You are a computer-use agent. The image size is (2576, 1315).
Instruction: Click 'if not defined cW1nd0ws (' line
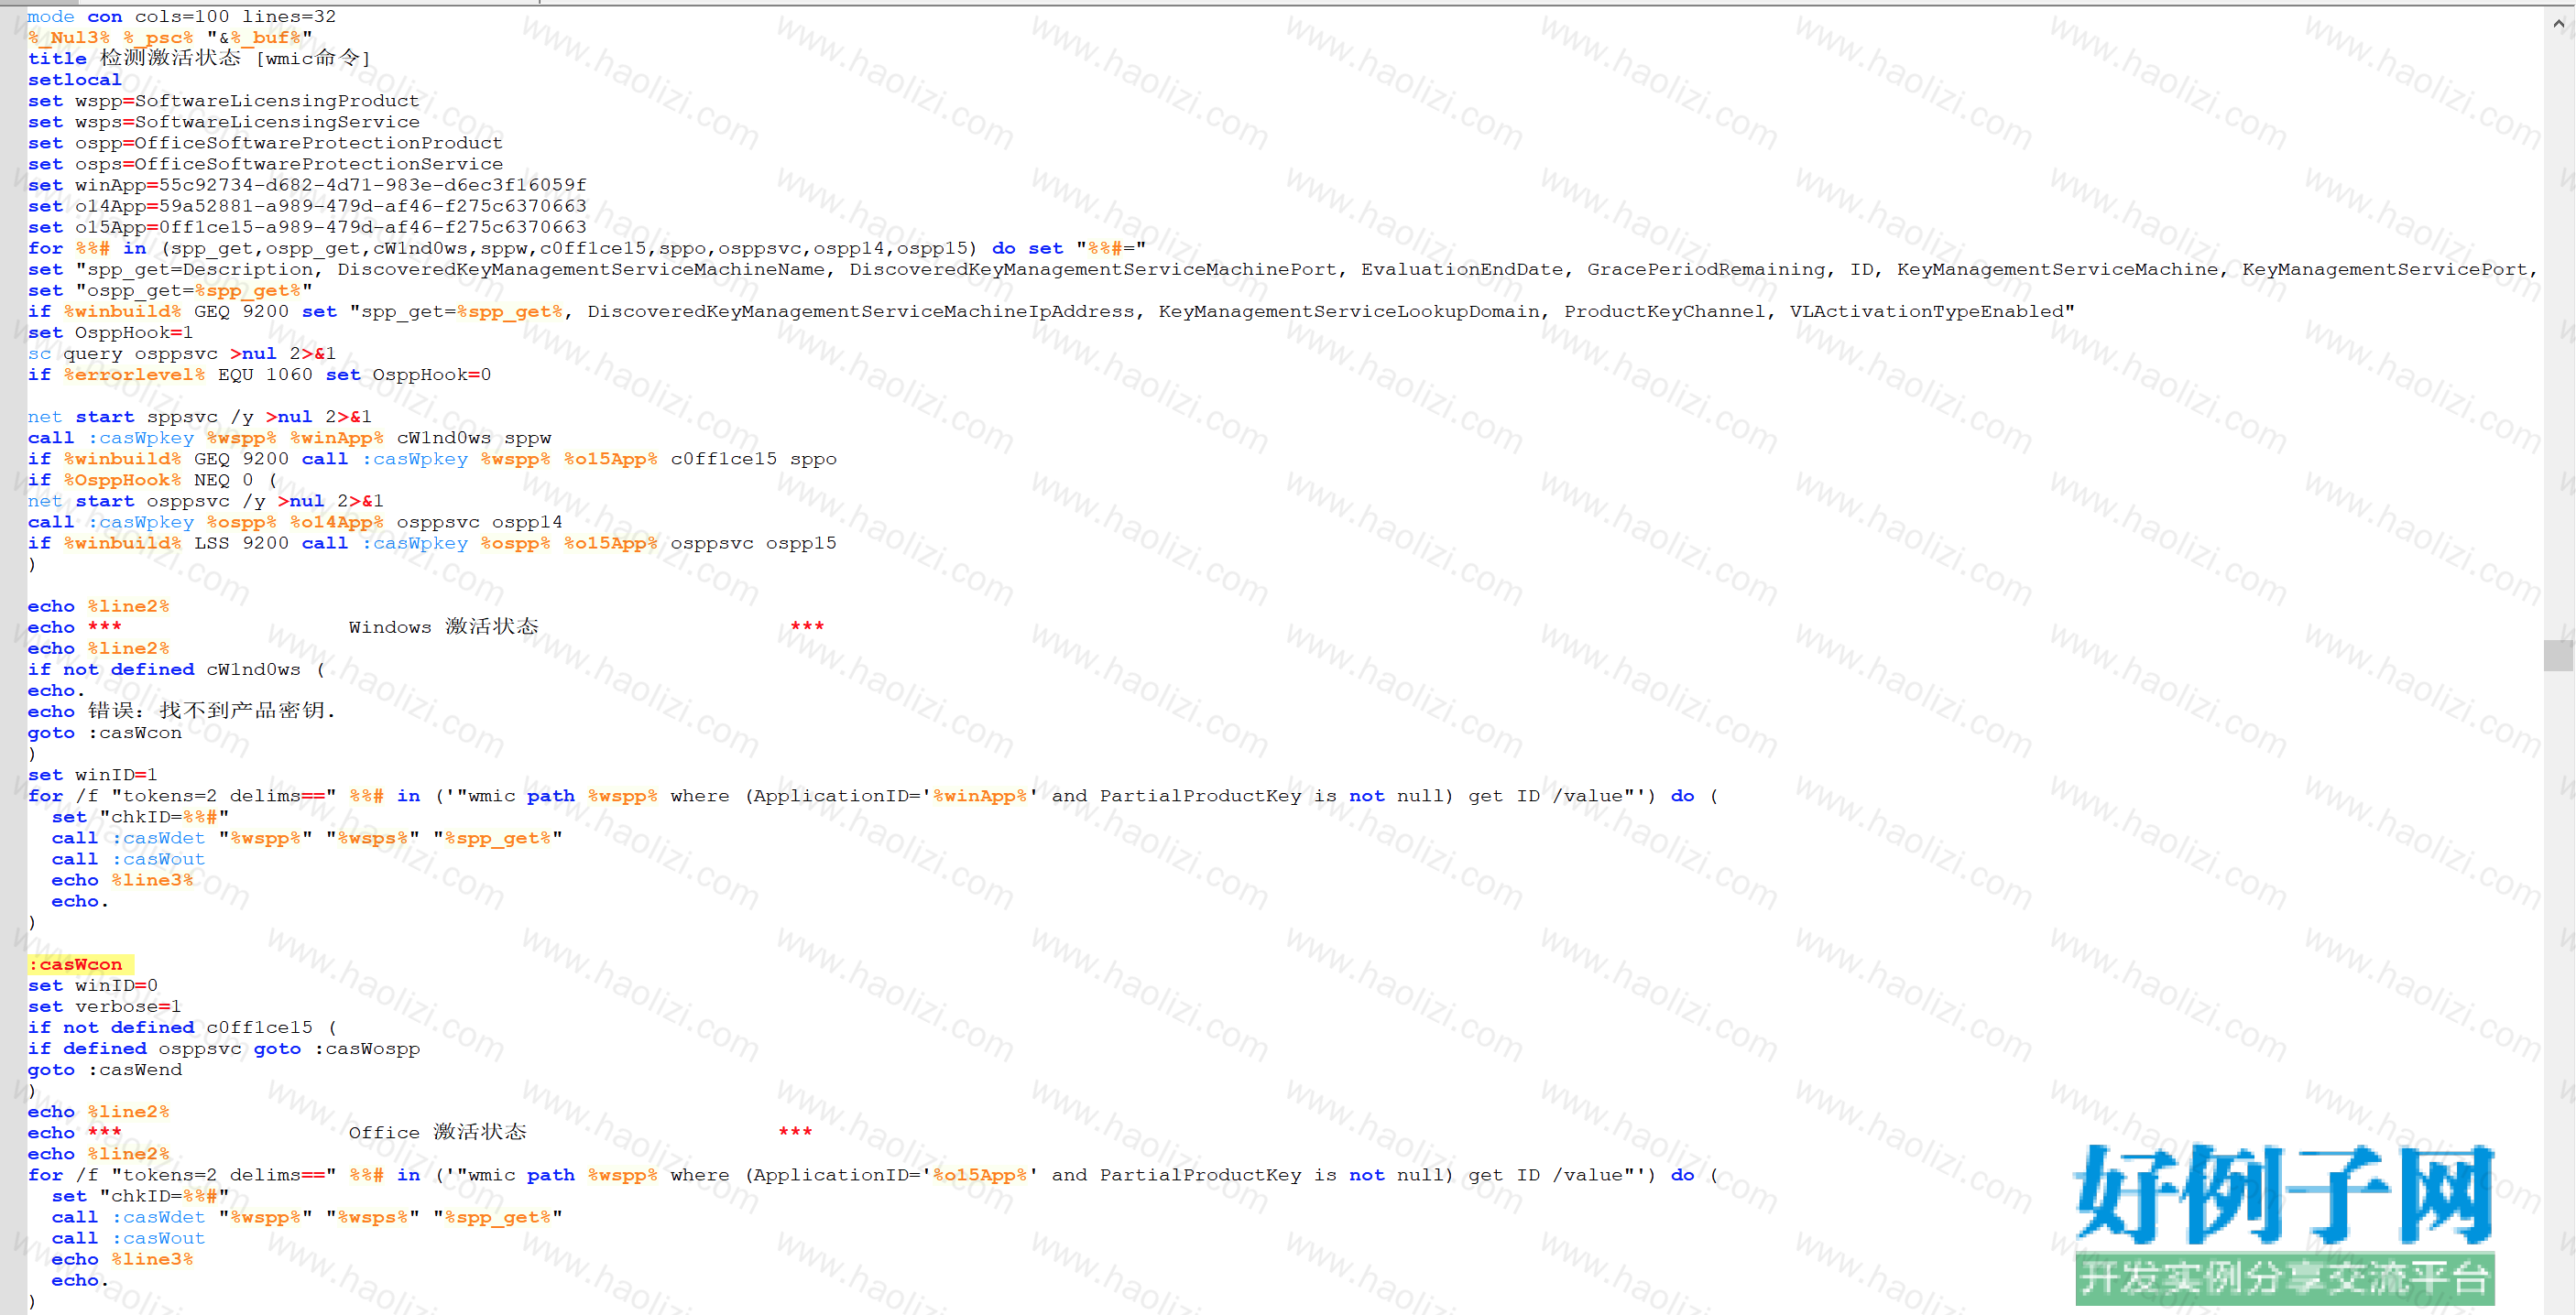[x=176, y=669]
